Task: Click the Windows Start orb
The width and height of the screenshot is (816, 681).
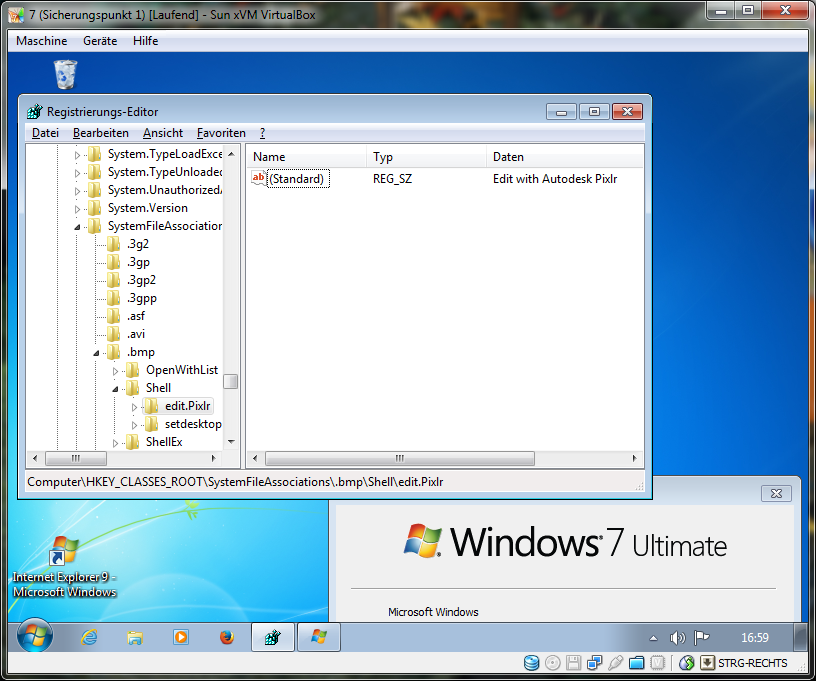Action: [x=35, y=636]
